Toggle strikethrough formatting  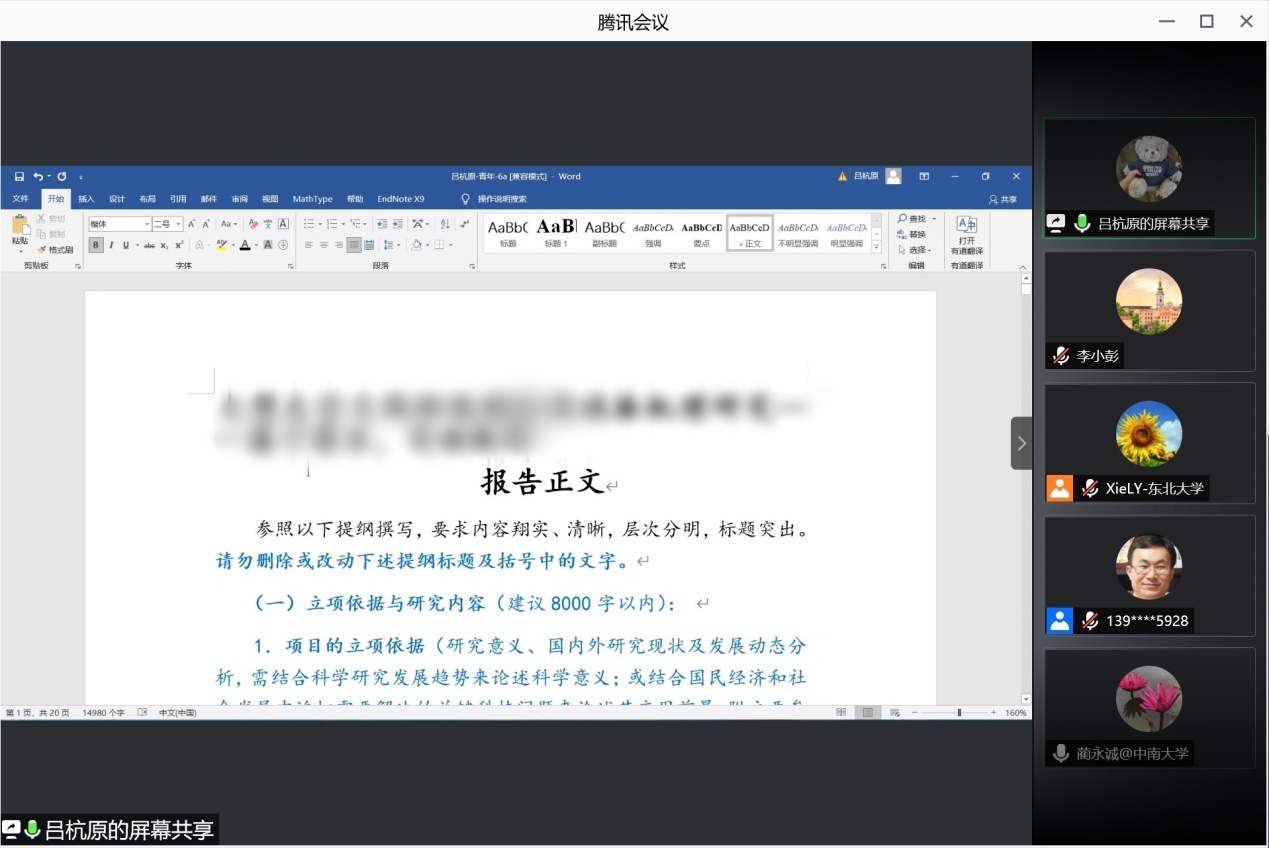pos(149,245)
